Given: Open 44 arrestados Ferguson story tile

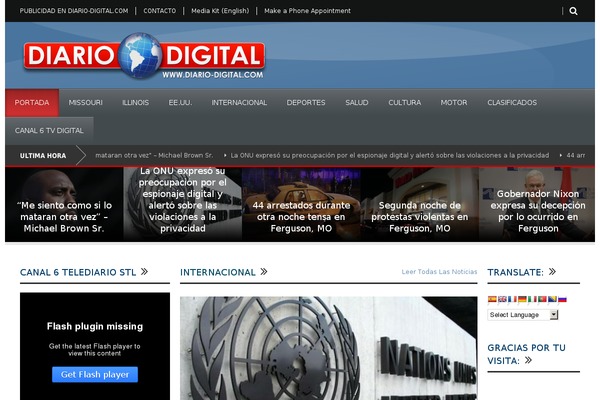Looking at the screenshot, I should [301, 204].
